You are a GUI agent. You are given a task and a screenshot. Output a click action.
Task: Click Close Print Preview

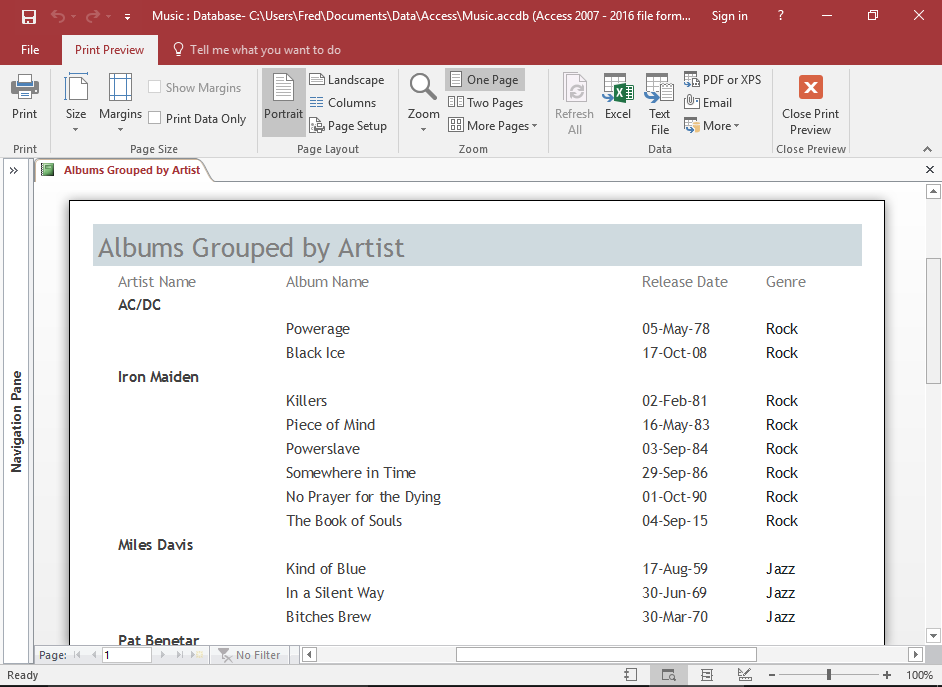pos(810,102)
